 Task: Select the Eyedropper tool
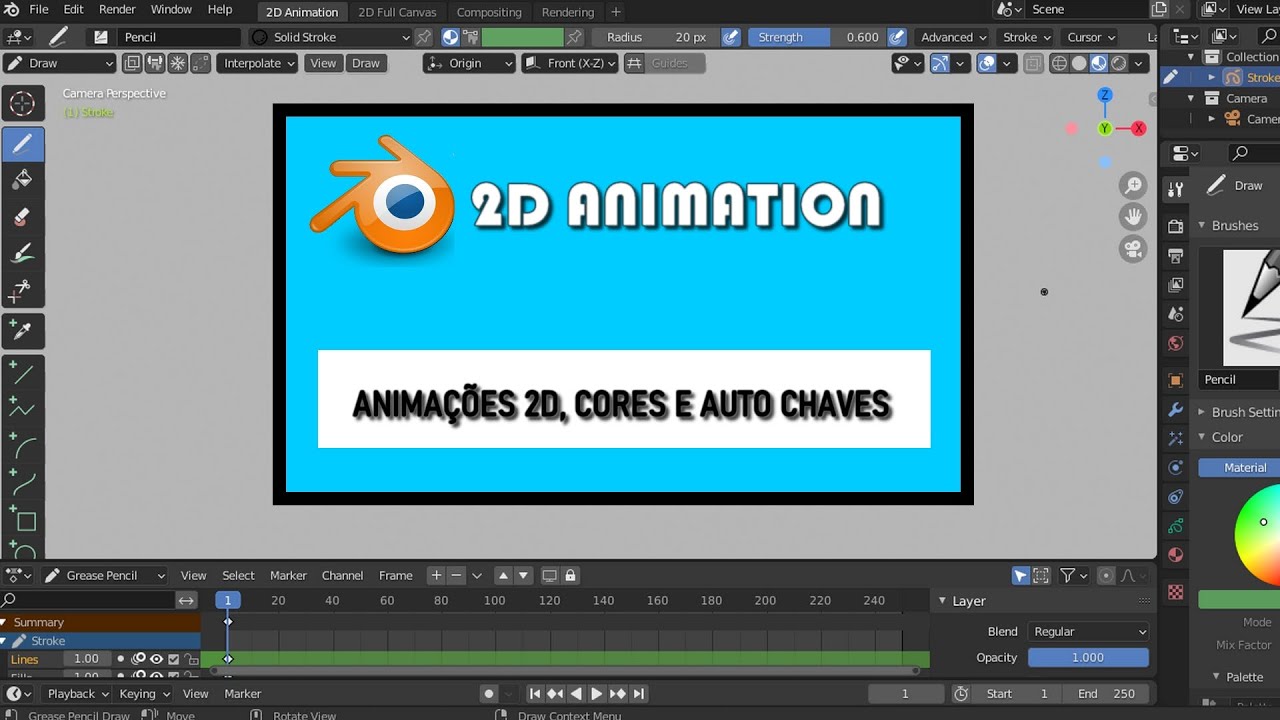click(x=22, y=331)
